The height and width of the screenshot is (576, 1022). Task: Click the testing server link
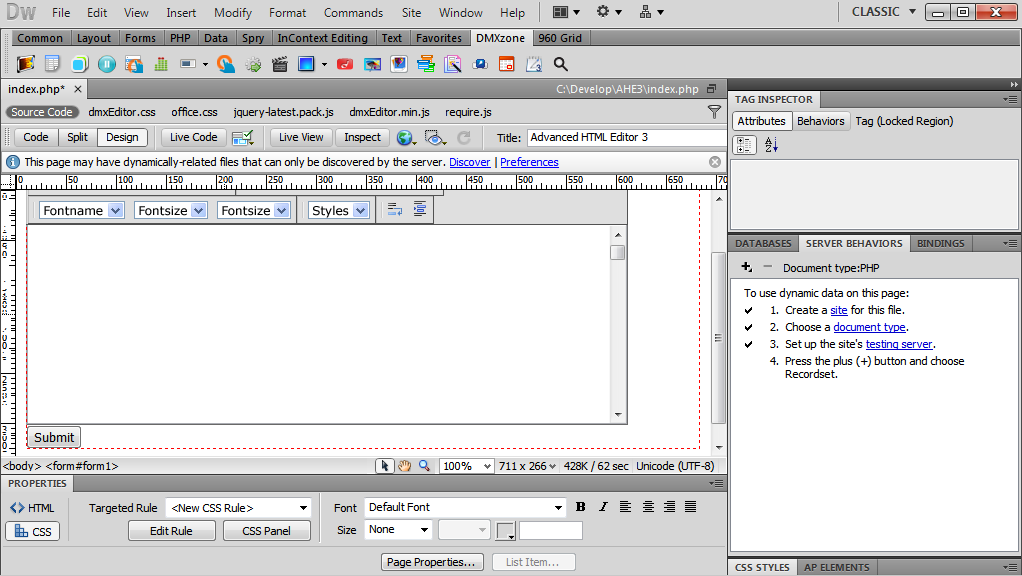(x=899, y=344)
